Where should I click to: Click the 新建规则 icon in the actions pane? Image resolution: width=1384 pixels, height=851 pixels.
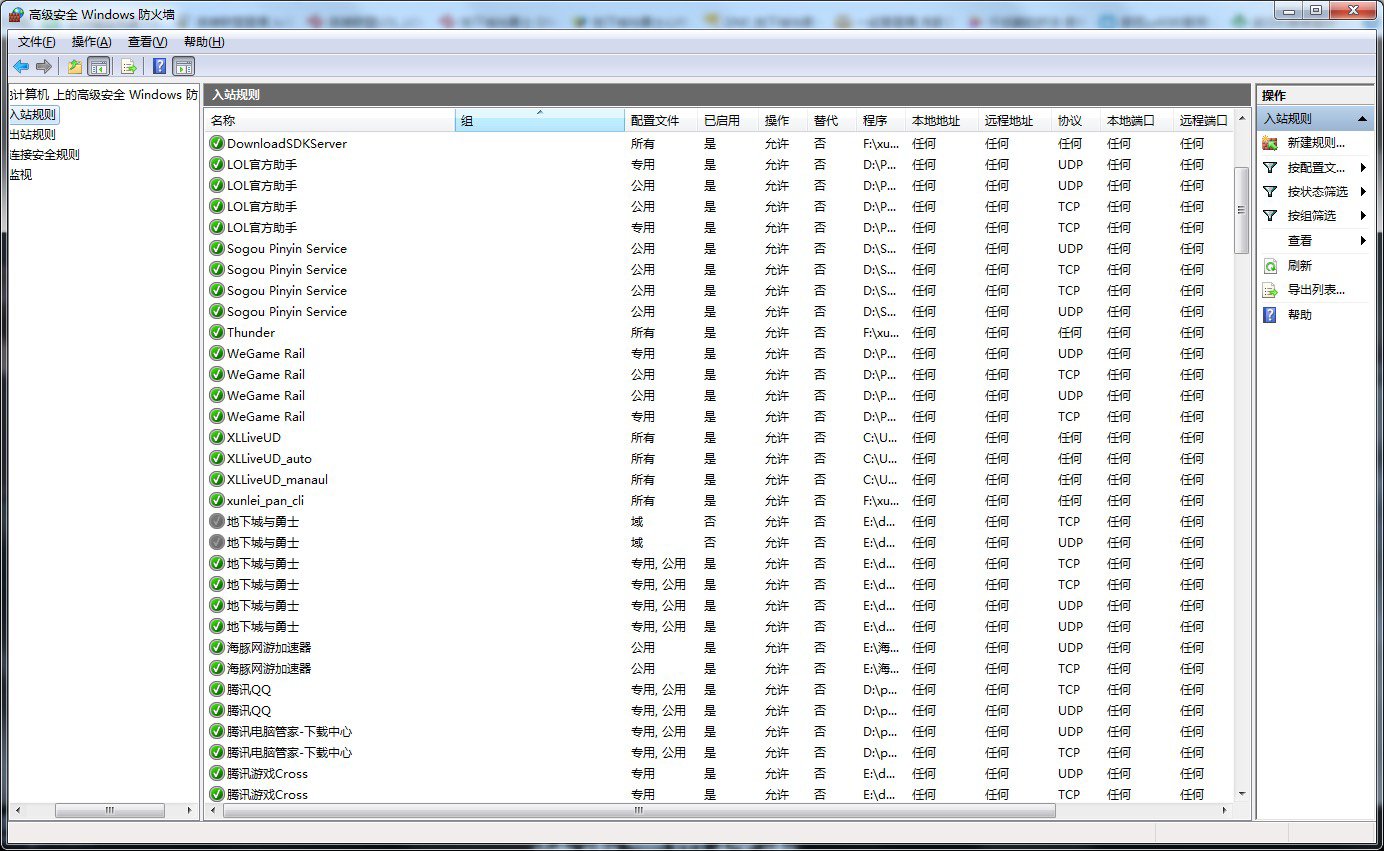[x=1270, y=143]
